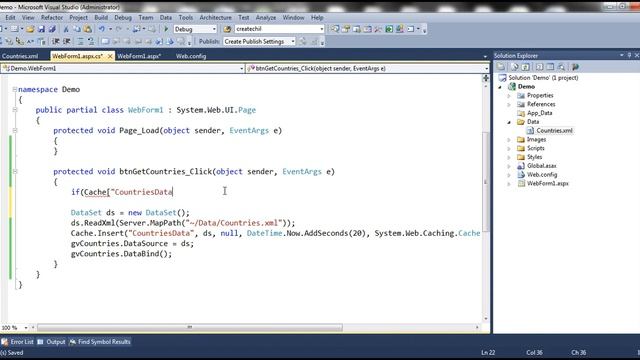Viewport: 640px width, 360px height.
Task: Open Find Symbol Results panel
Action: point(100,342)
